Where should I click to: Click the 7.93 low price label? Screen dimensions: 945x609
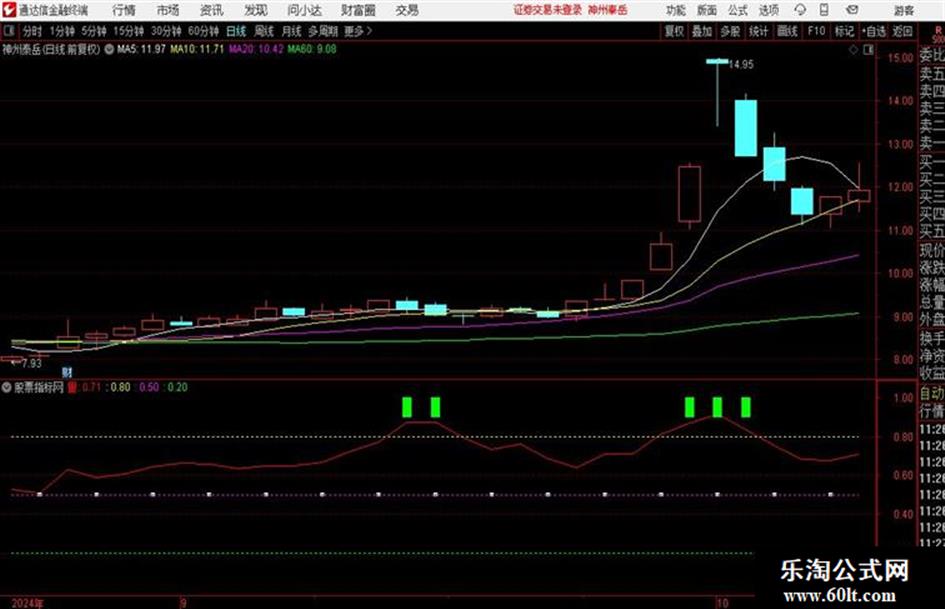coord(31,364)
